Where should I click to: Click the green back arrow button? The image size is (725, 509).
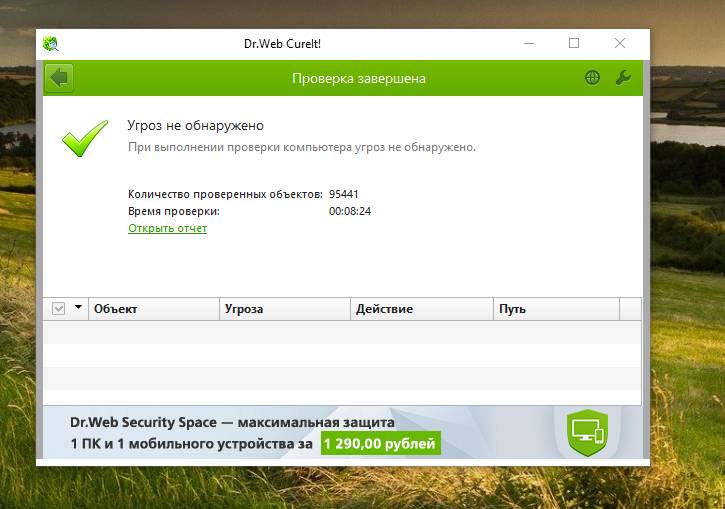(59, 78)
